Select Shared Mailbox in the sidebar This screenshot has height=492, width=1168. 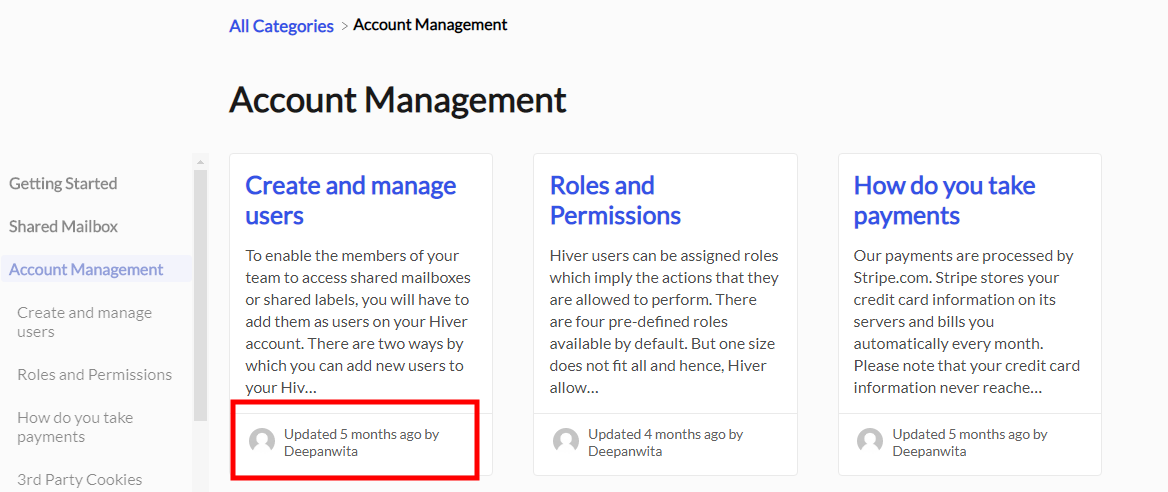[63, 227]
